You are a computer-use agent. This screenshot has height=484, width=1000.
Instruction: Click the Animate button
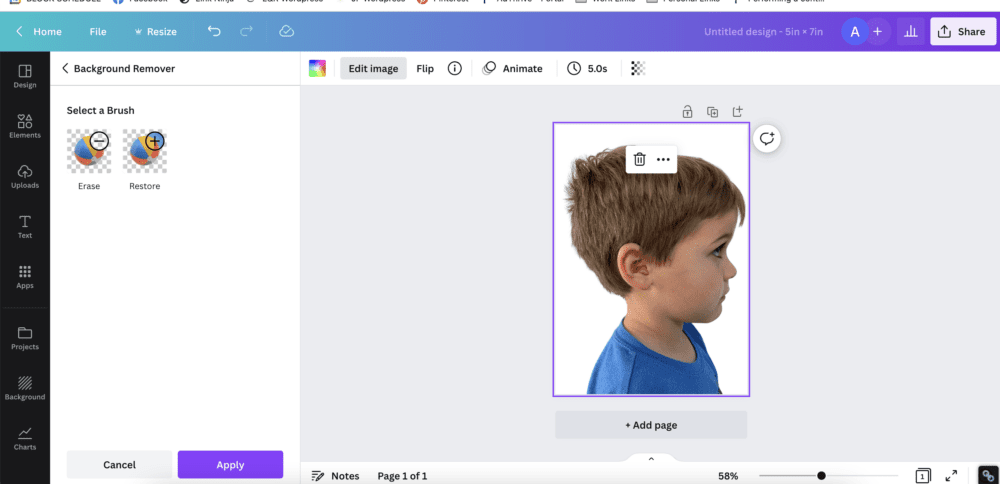tap(513, 68)
